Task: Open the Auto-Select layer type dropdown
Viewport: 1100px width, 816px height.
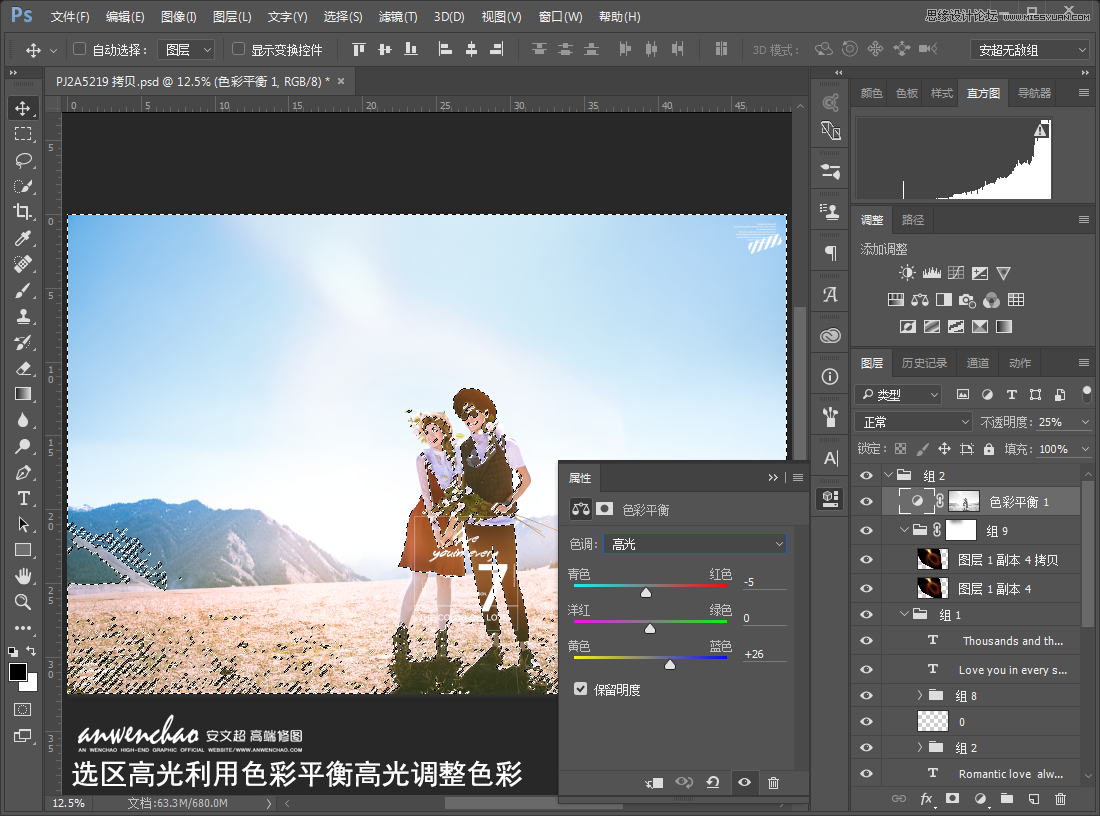Action: pyautogui.click(x=186, y=50)
